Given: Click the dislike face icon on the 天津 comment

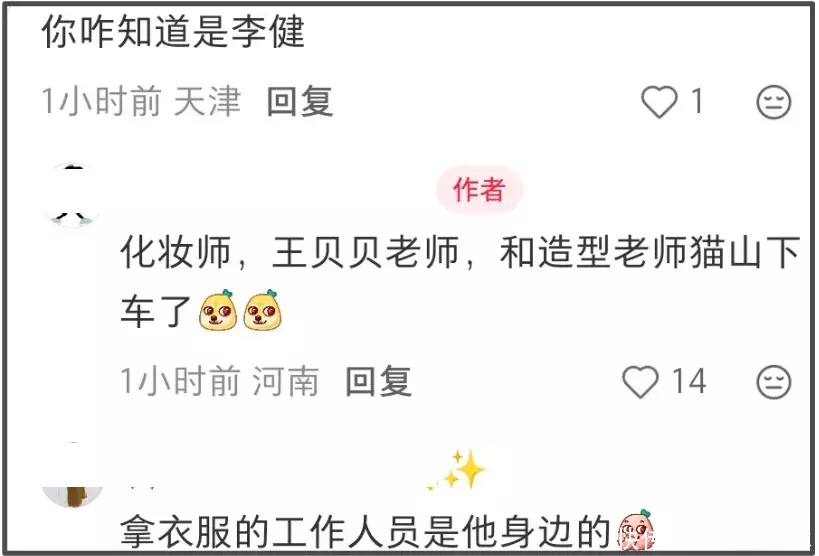Looking at the screenshot, I should 774,102.
